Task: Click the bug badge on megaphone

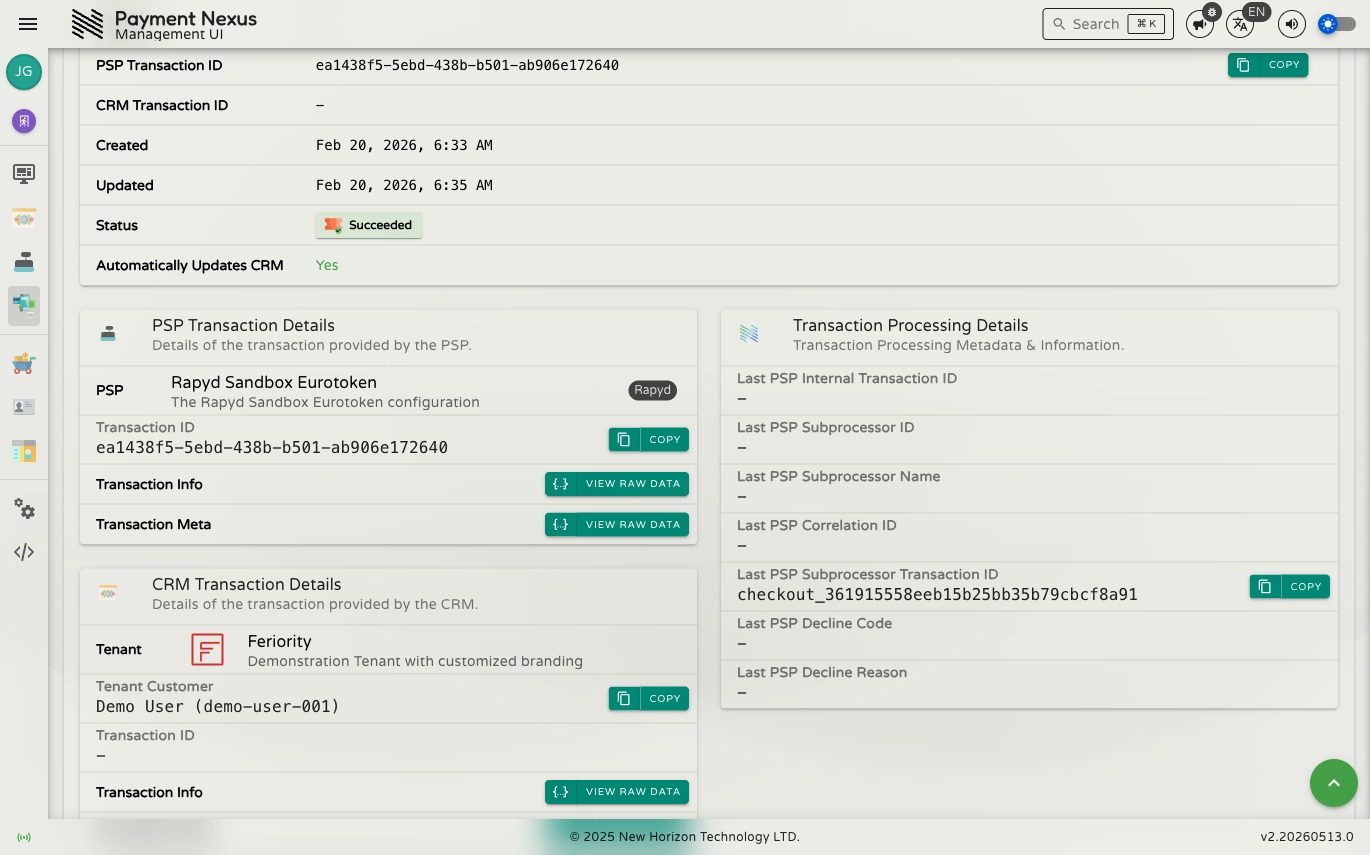Action: click(x=1212, y=12)
